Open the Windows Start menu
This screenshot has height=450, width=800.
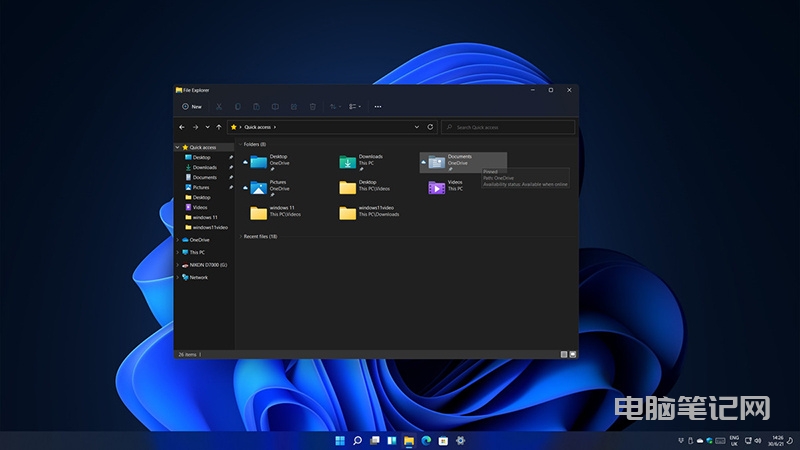click(340, 441)
